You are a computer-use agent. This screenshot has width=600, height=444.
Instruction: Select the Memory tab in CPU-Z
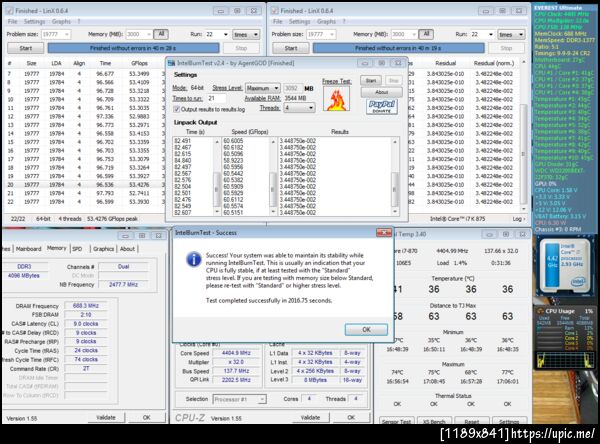click(57, 248)
